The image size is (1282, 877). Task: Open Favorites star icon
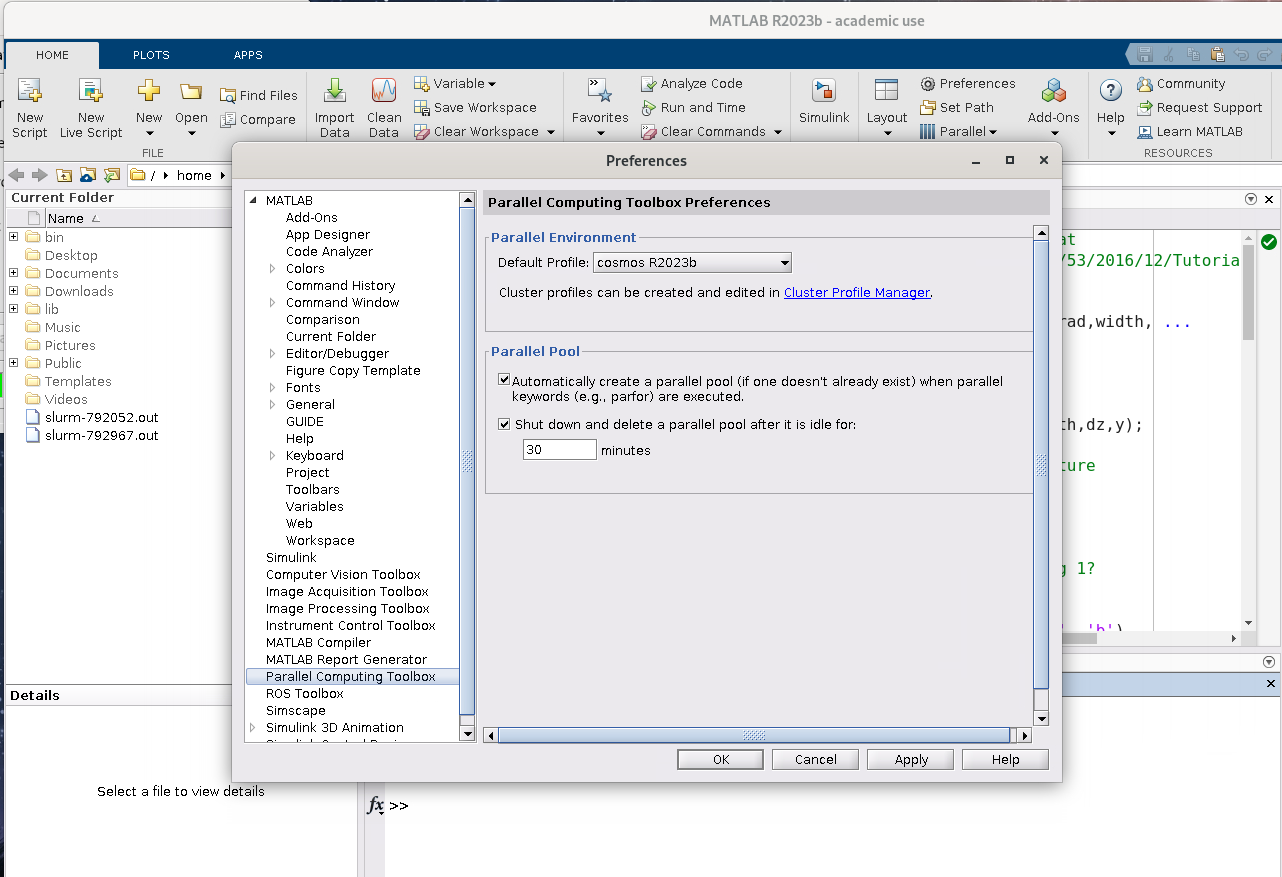[x=600, y=91]
